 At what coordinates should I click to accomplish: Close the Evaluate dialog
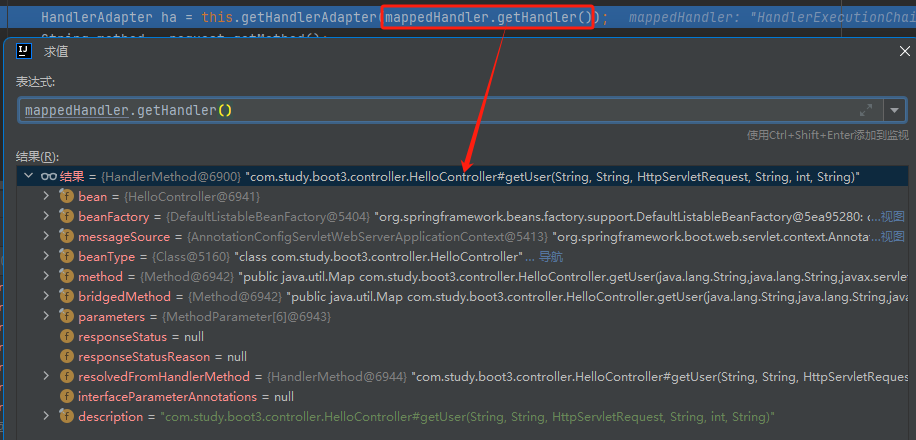(904, 51)
